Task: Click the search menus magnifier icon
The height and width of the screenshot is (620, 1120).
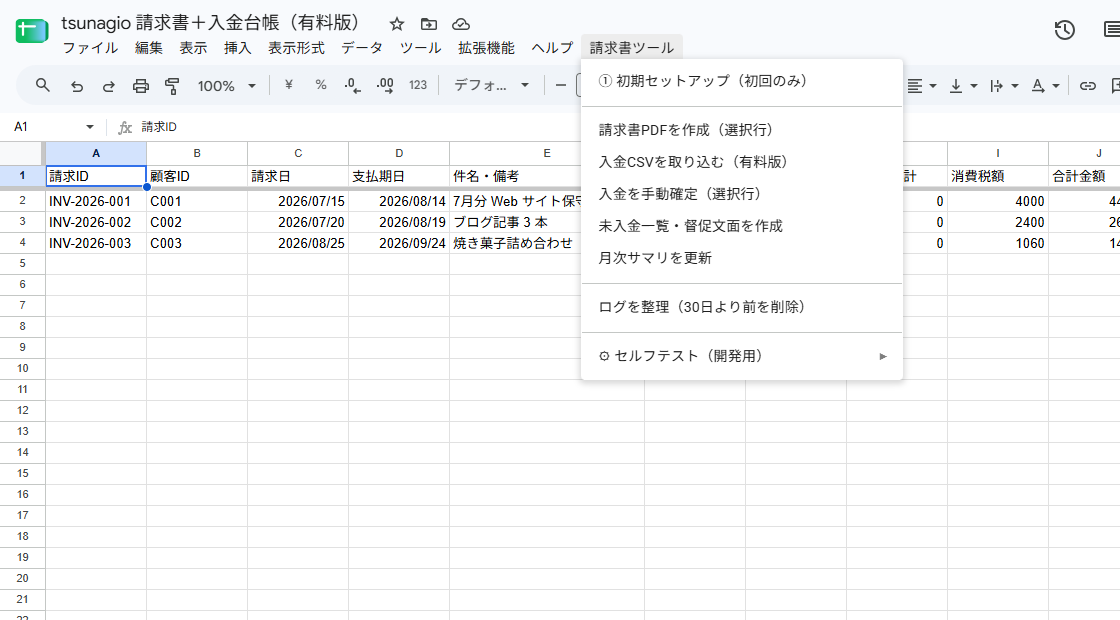Action: click(43, 86)
